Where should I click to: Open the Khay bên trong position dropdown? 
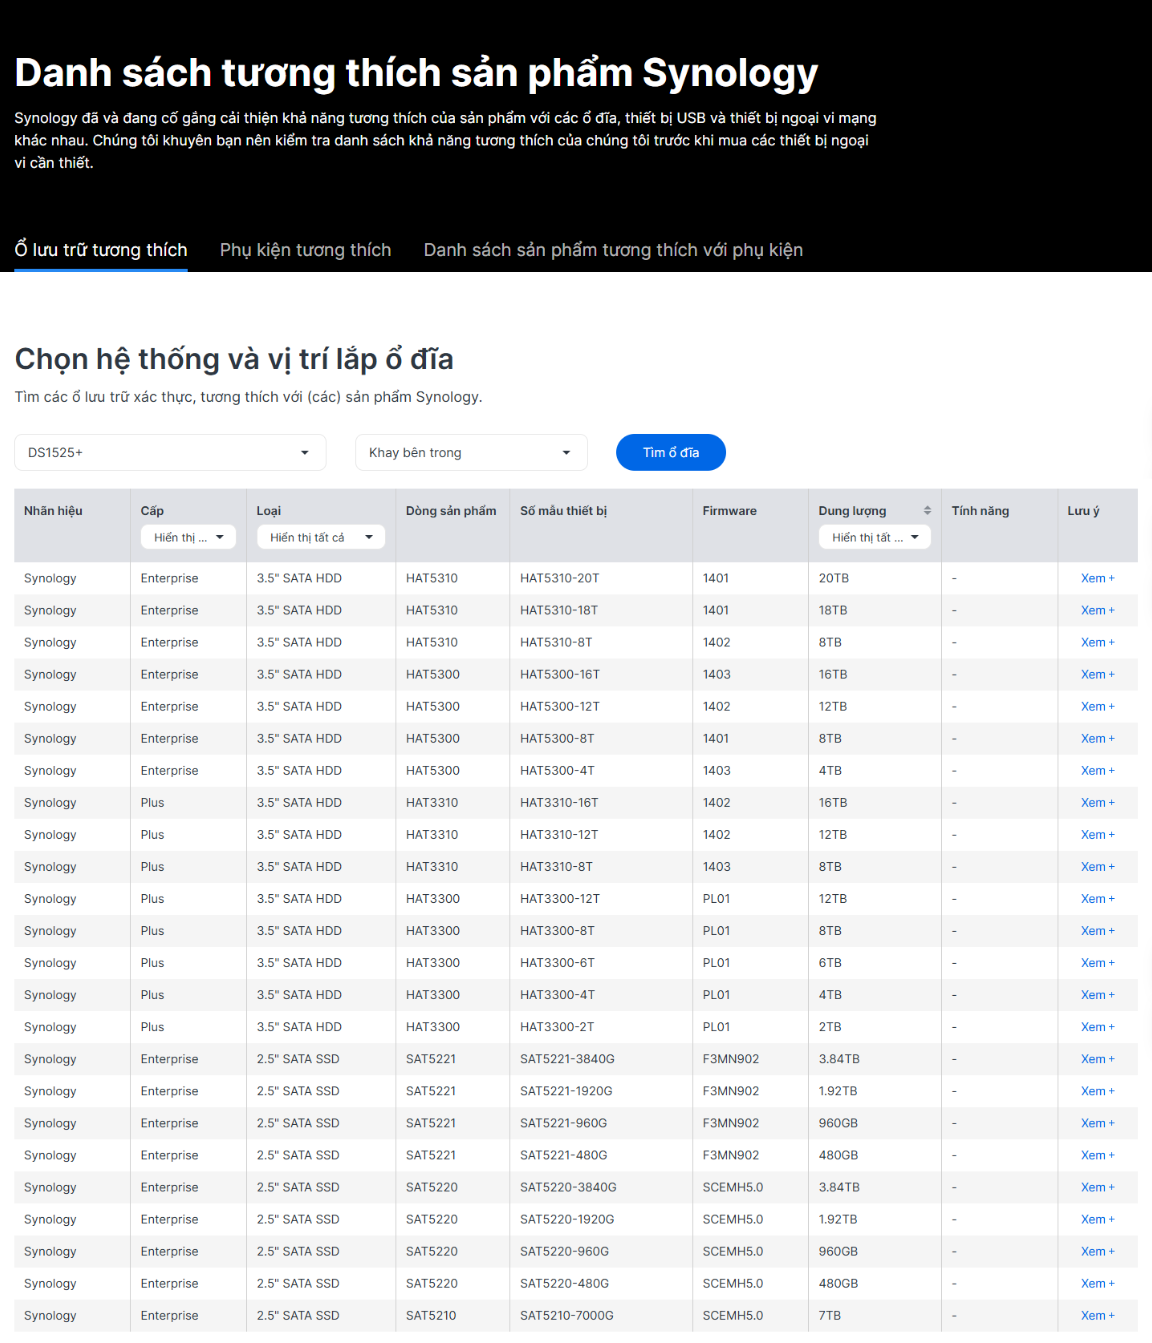[x=471, y=453]
